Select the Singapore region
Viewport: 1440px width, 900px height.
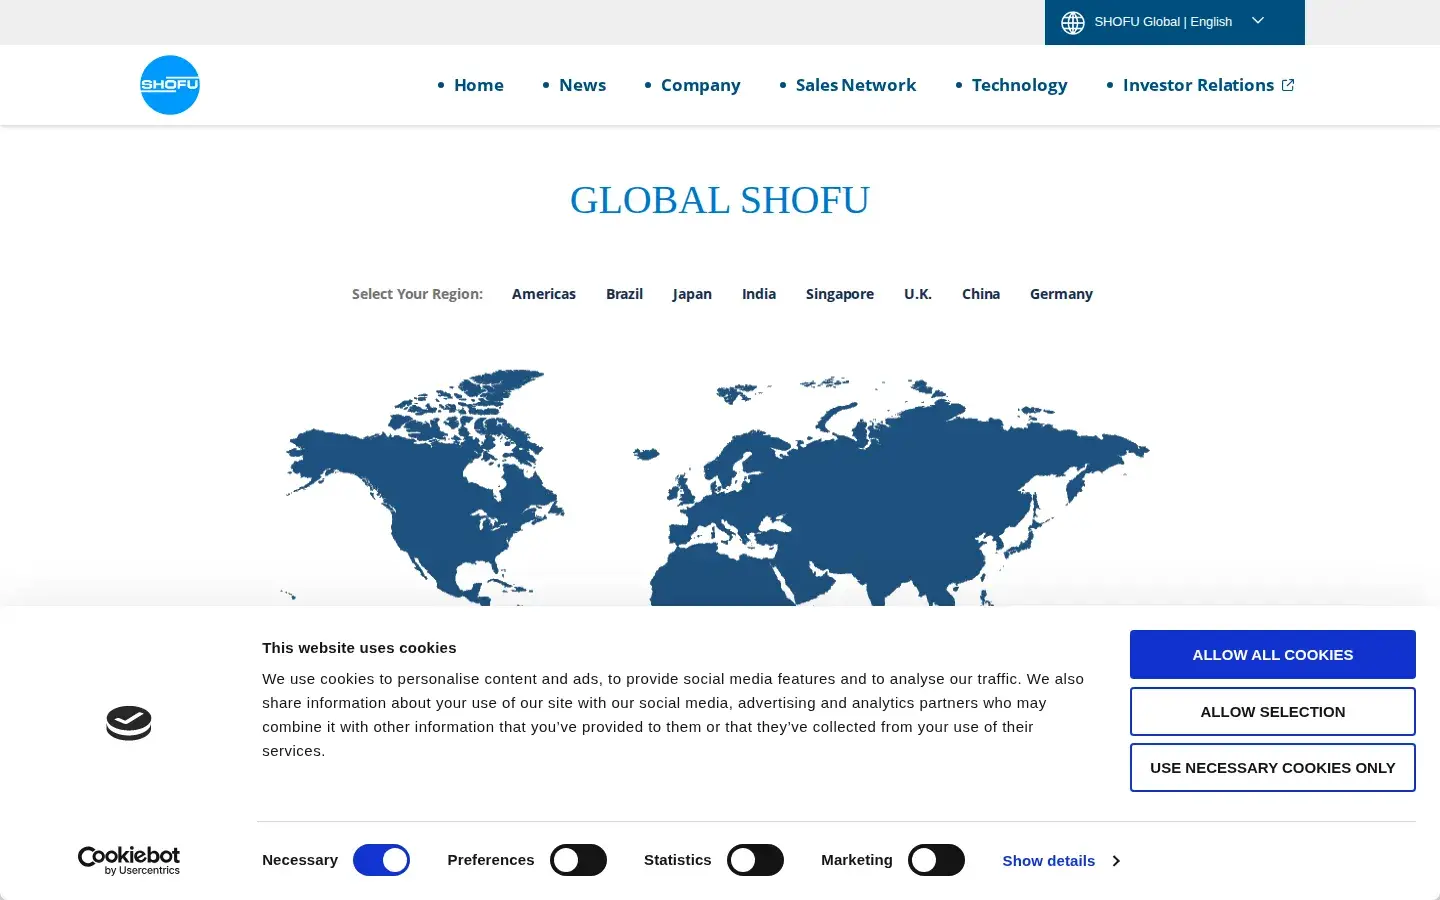[x=840, y=294]
